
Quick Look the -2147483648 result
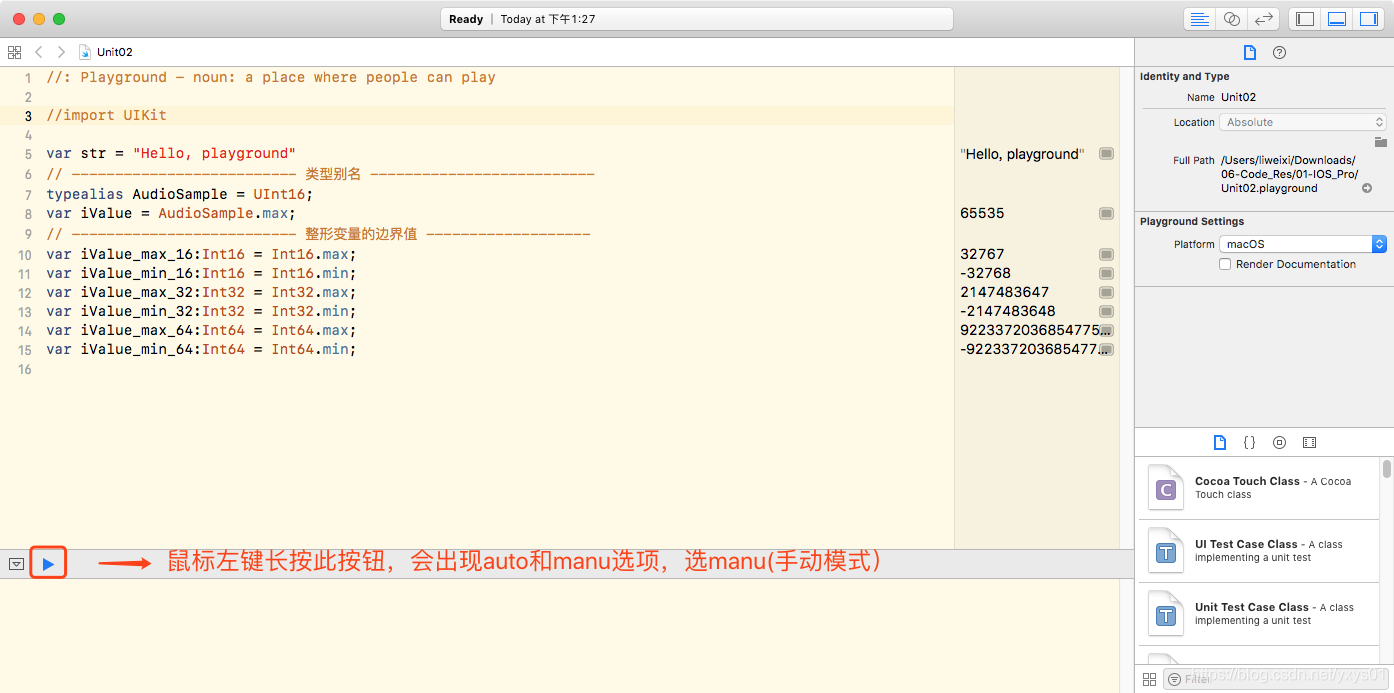coord(1106,311)
